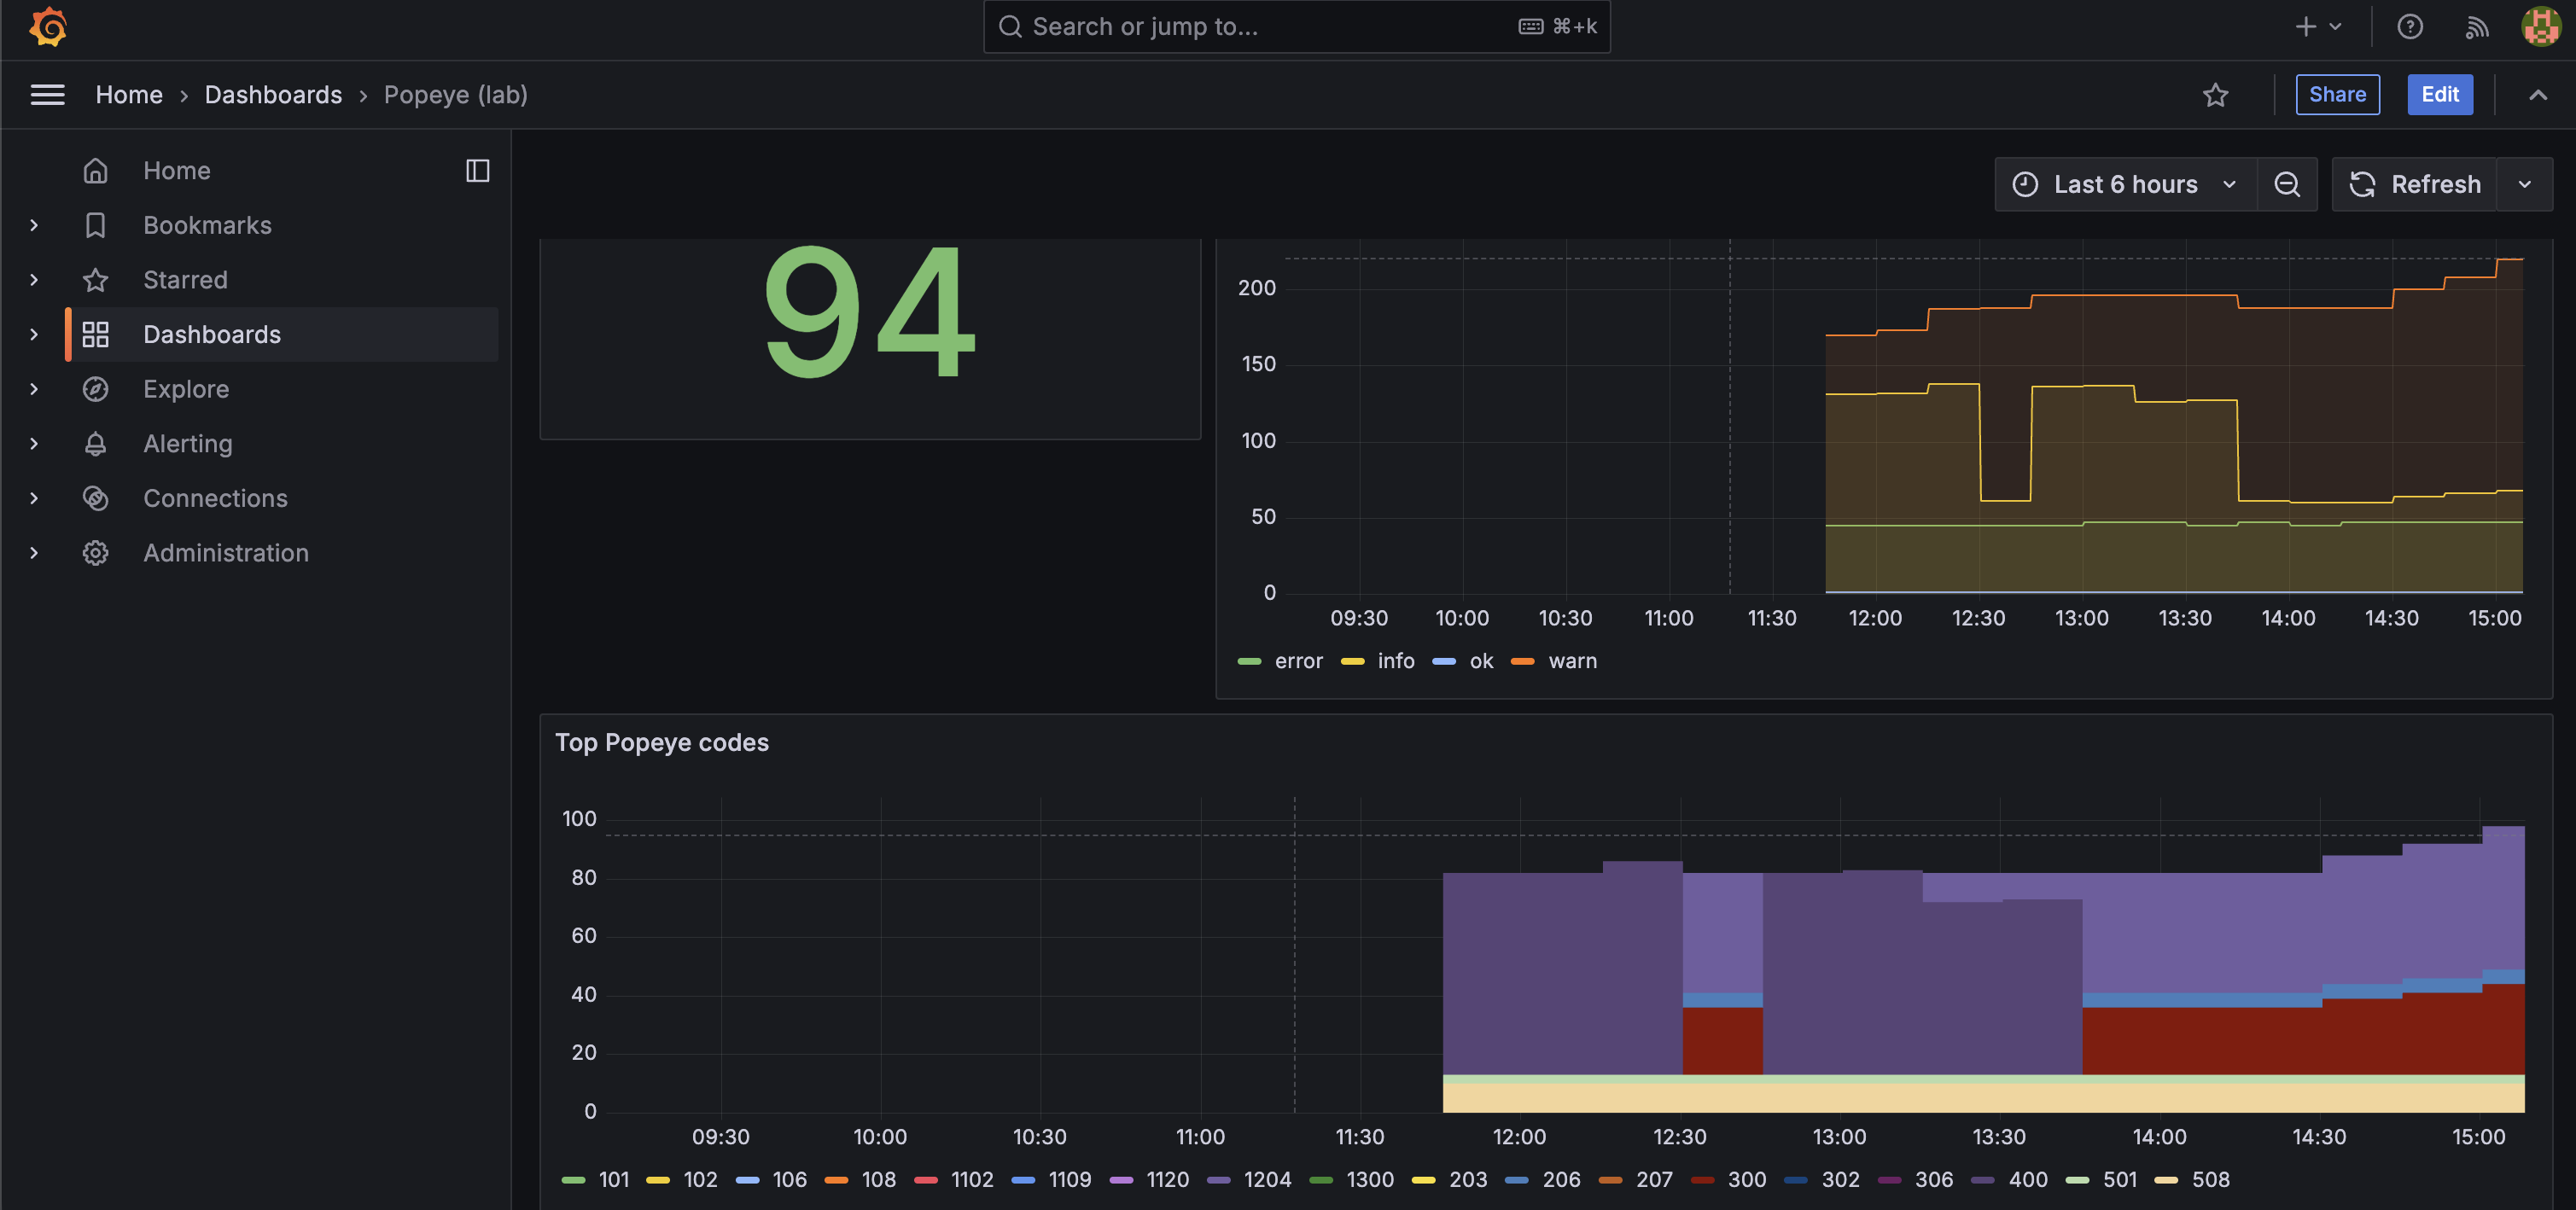
Task: Open the news RSS feed icon
Action: (x=2476, y=27)
